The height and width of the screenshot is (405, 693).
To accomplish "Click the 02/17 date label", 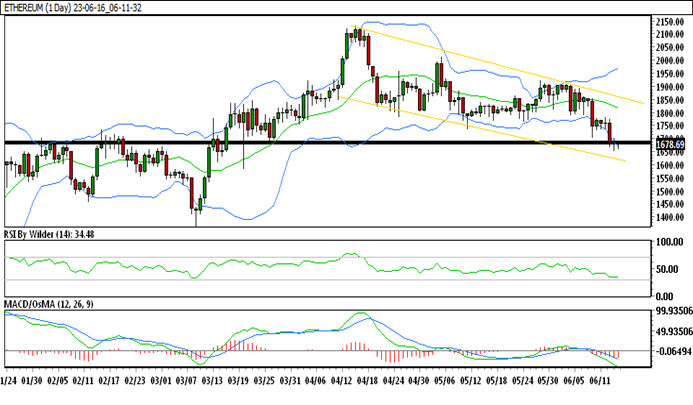I will (x=109, y=381).
